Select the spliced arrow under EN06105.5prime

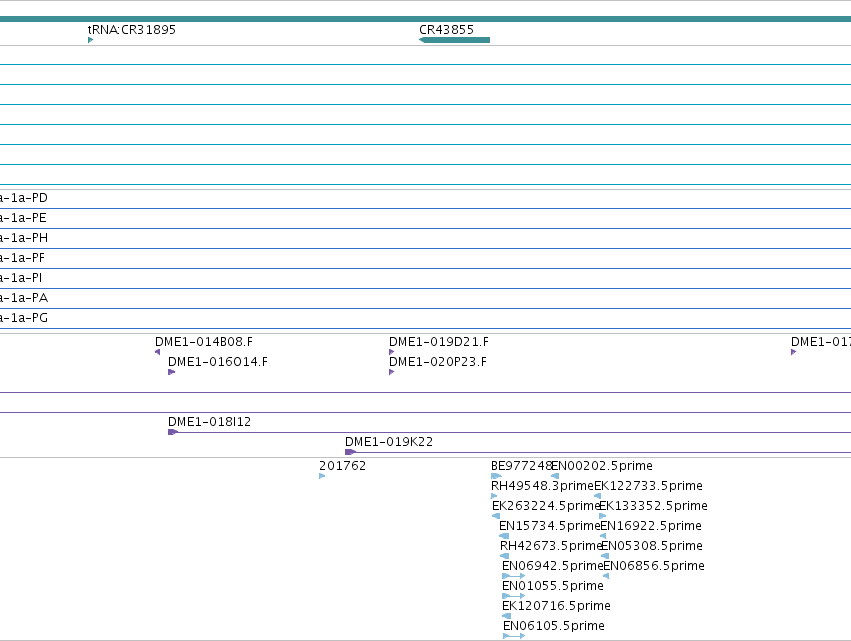click(514, 636)
